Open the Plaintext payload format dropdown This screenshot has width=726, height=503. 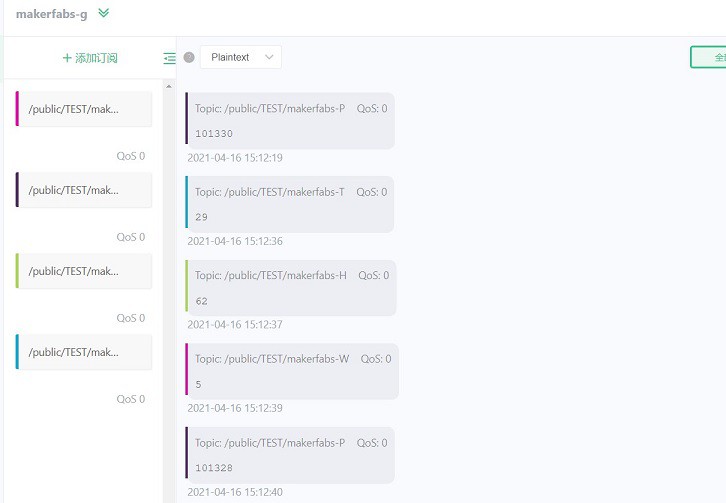tap(241, 57)
